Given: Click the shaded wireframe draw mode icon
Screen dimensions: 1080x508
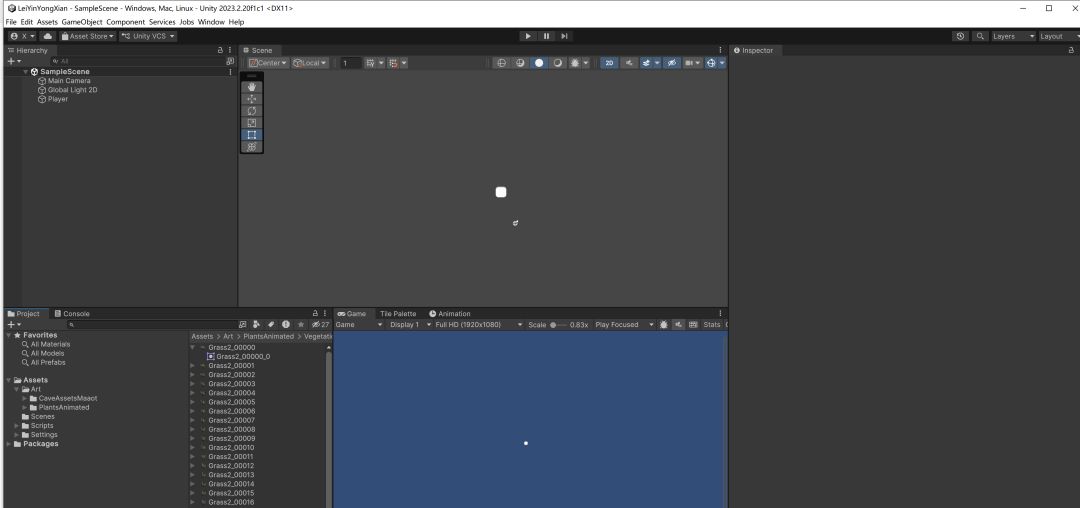Looking at the screenshot, I should coord(520,63).
